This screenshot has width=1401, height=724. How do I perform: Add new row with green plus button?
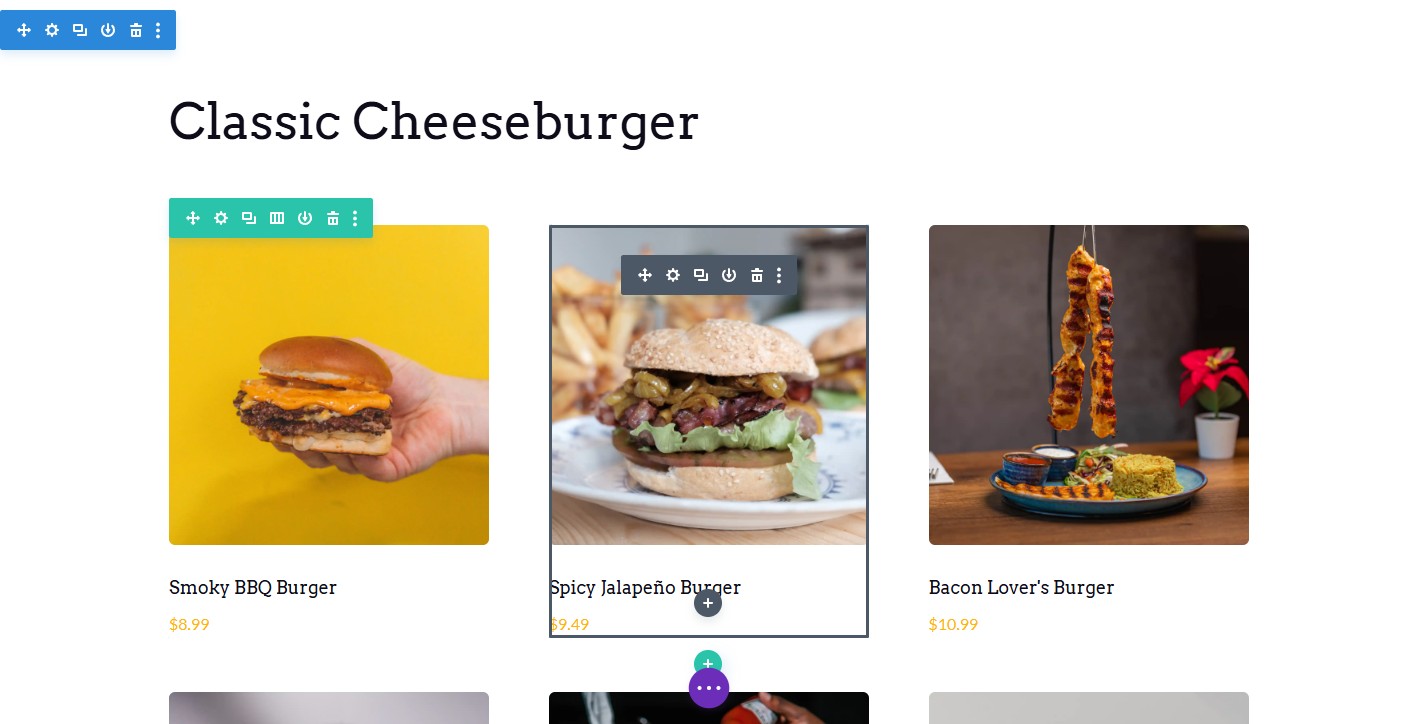pyautogui.click(x=708, y=662)
